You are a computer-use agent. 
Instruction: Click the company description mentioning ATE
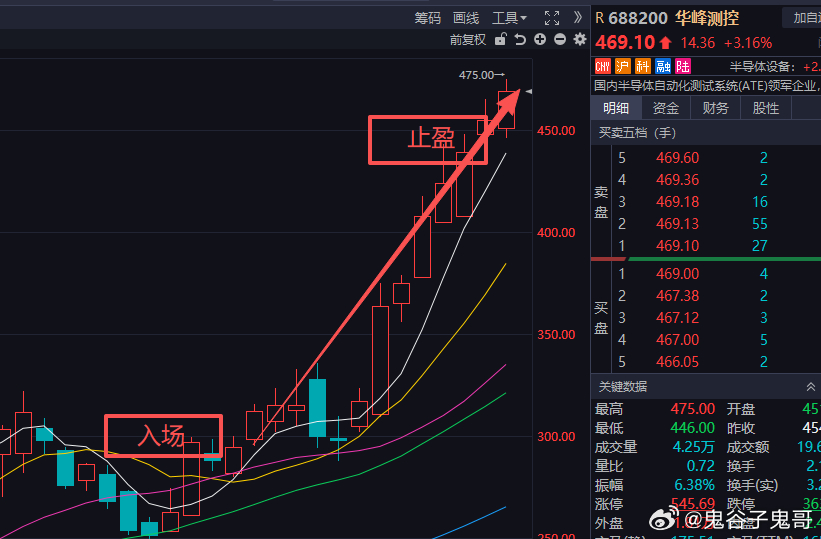[707, 84]
